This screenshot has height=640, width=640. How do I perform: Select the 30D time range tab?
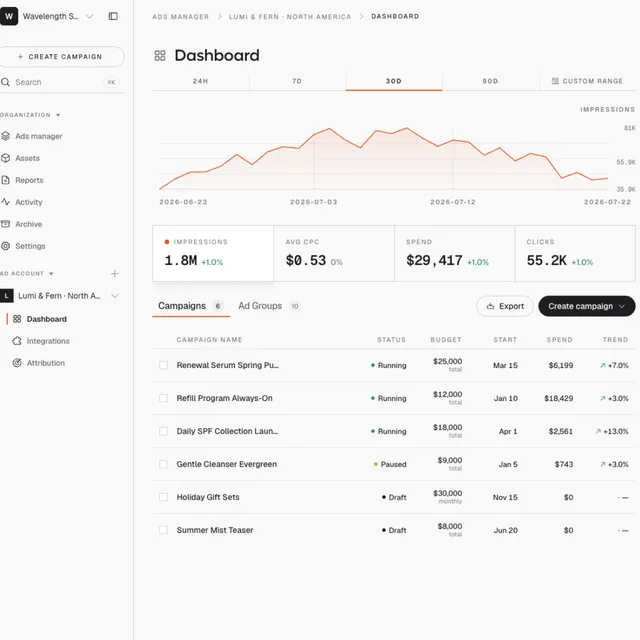click(x=394, y=81)
